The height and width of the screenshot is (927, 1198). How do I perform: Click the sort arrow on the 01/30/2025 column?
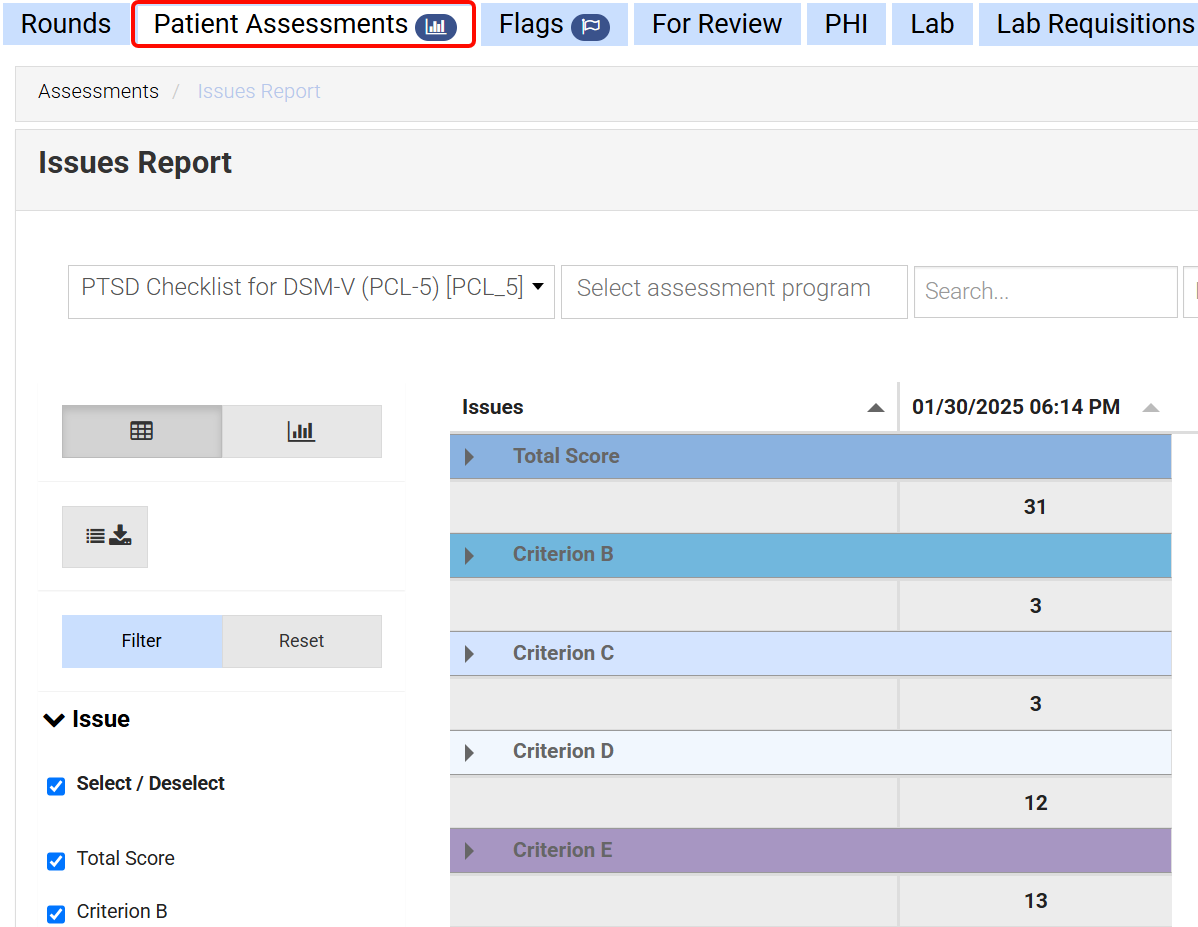[1150, 407]
